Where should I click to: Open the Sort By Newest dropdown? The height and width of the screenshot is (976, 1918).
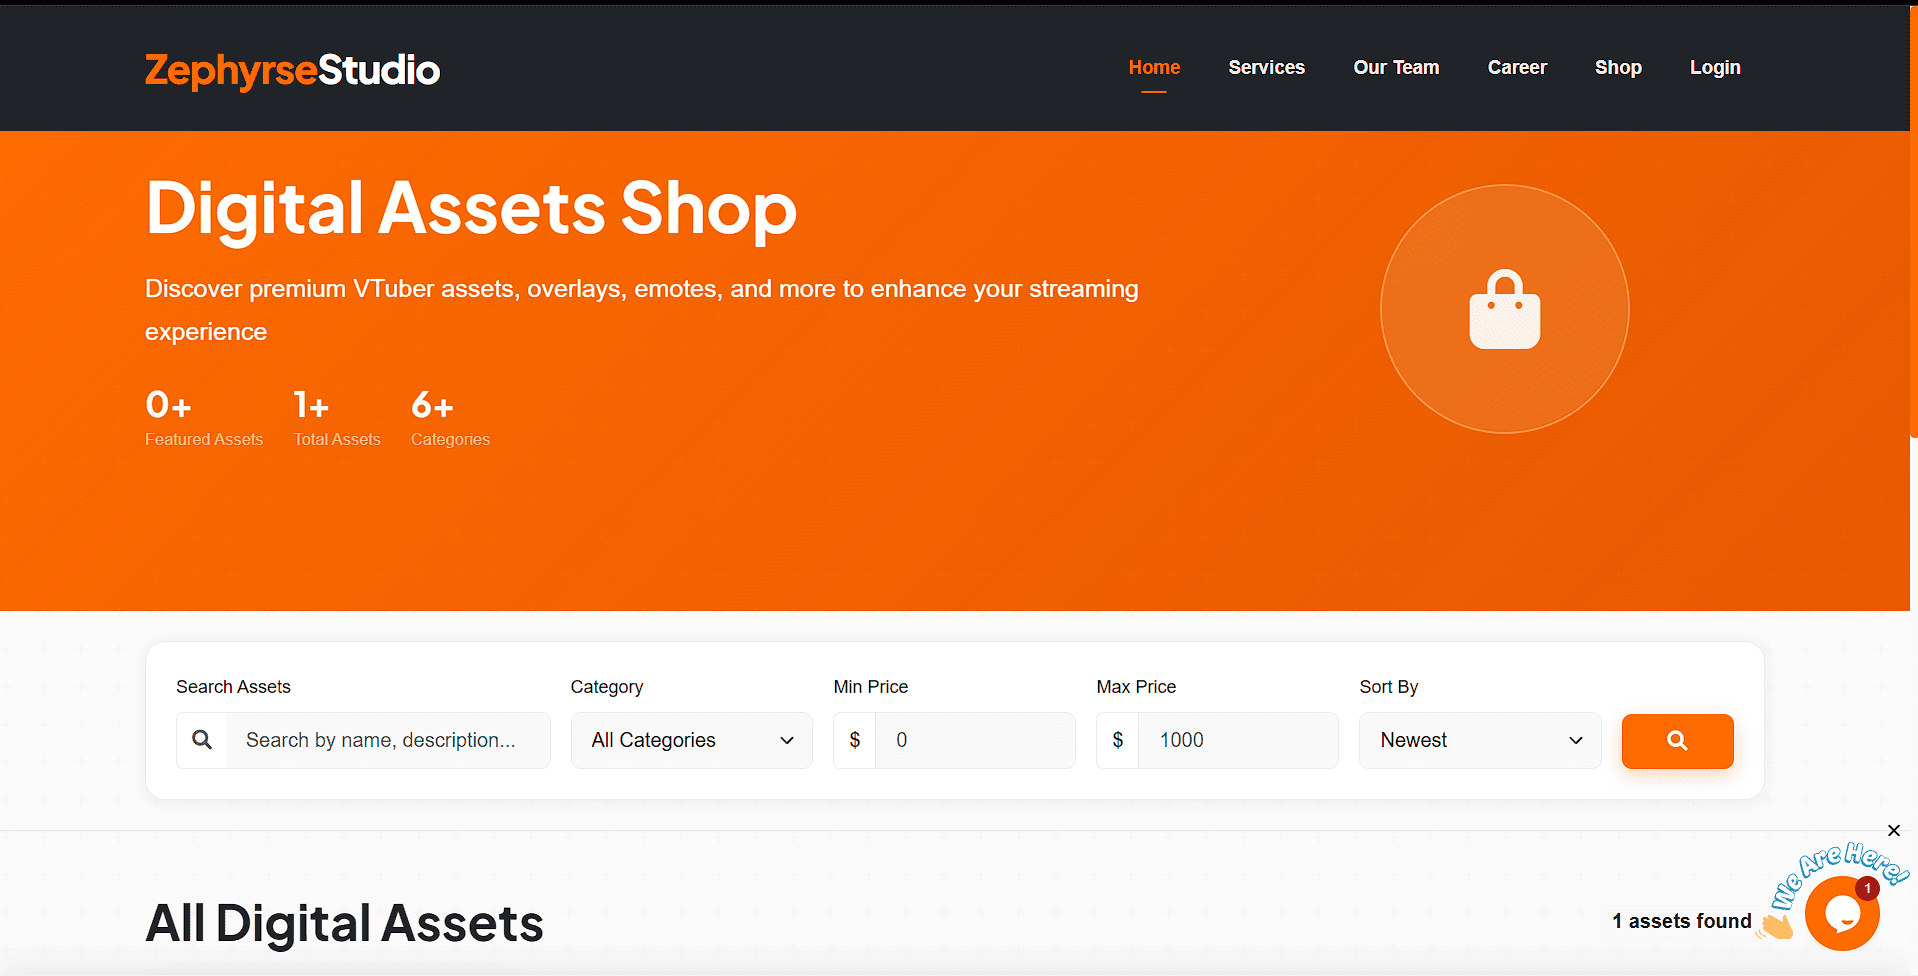pyautogui.click(x=1479, y=740)
